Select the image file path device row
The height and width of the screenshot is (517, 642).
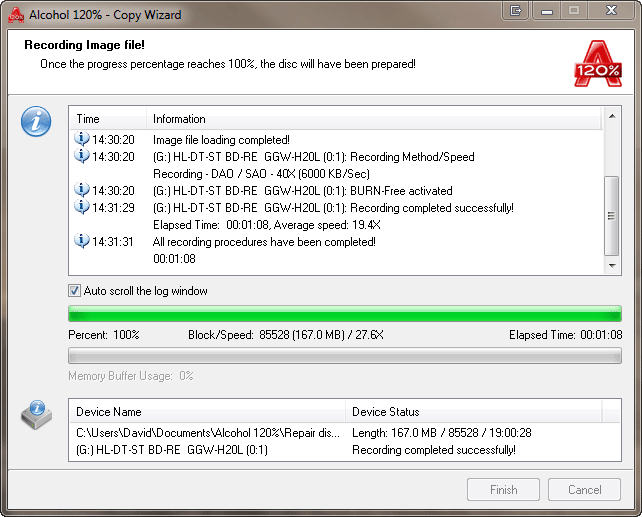coord(345,433)
